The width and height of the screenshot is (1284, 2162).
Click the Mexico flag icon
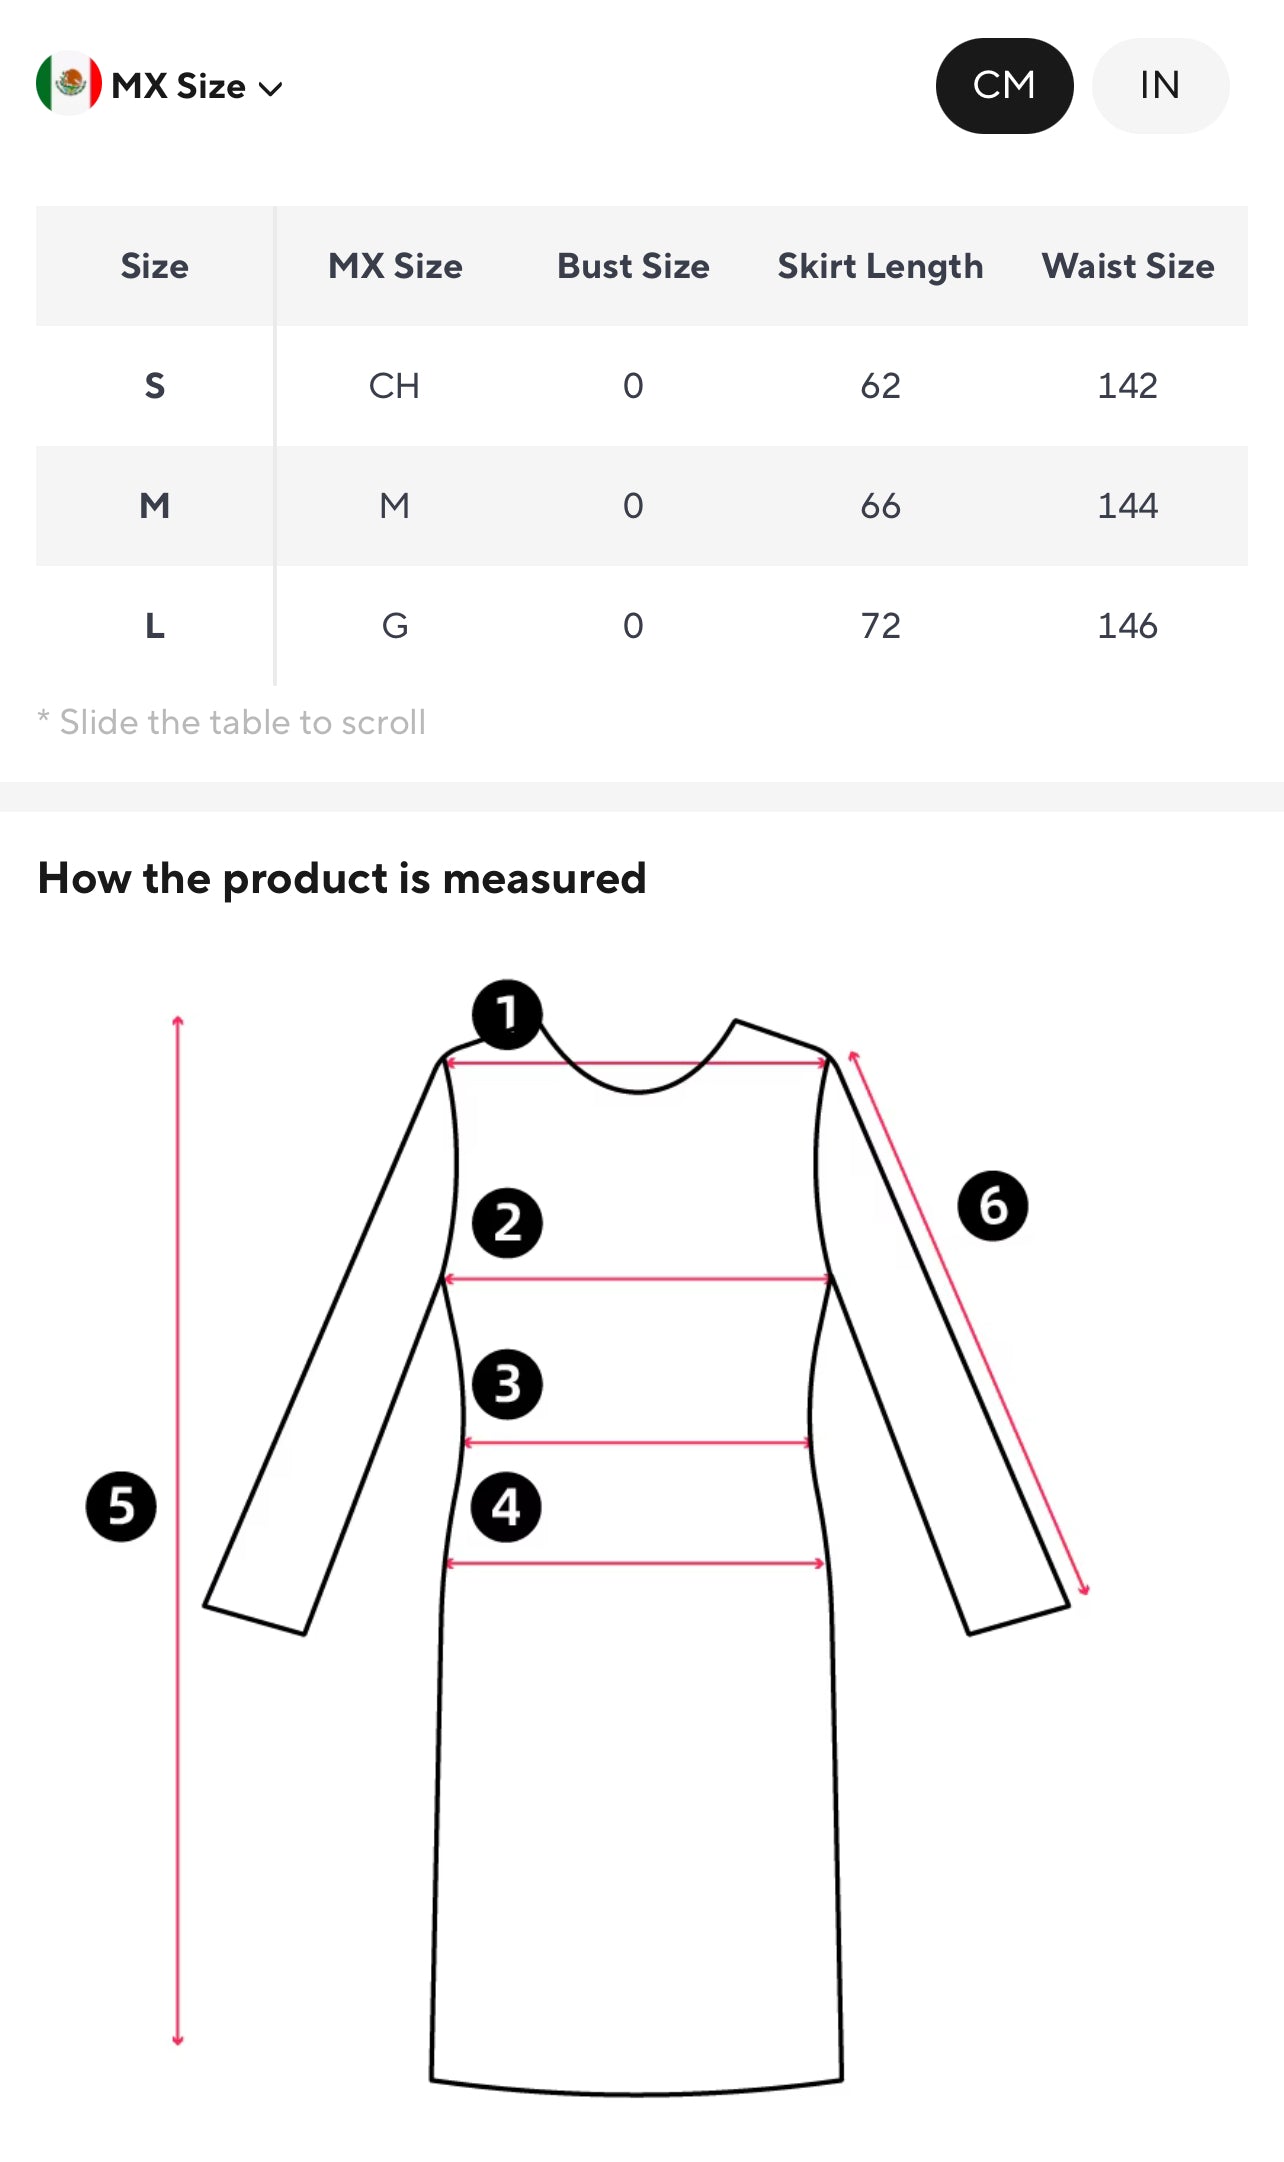[68, 84]
